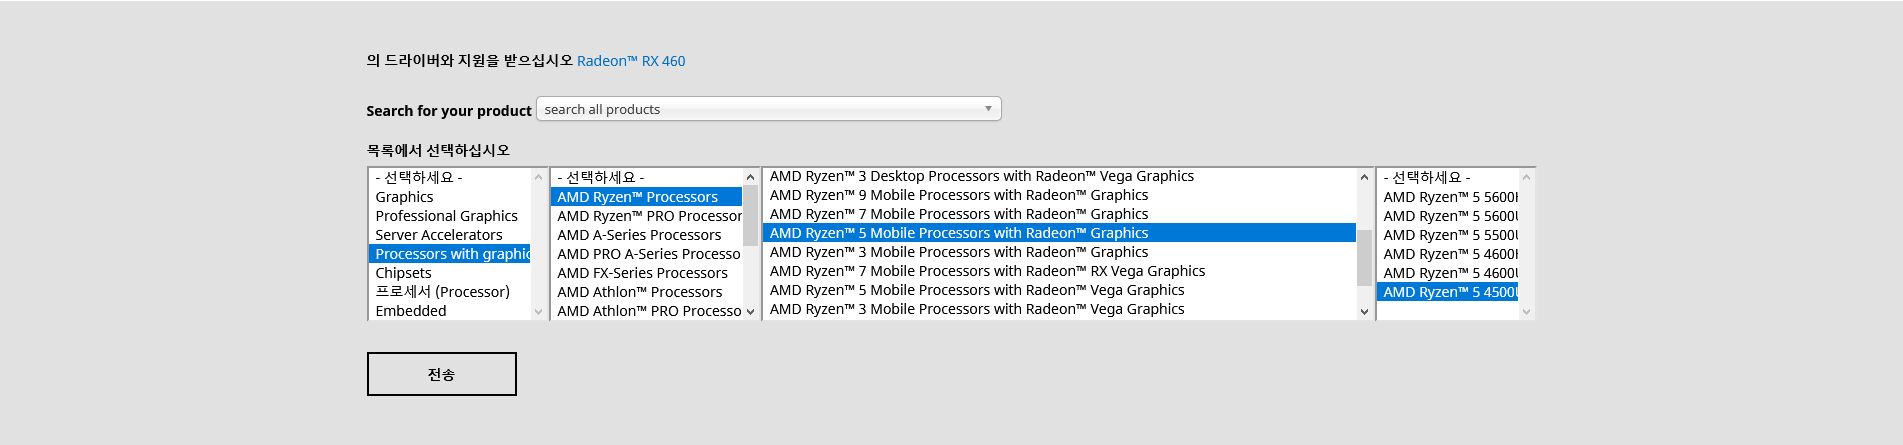The width and height of the screenshot is (1903, 445).
Task: Select AMD Ryzen™ Processors family
Action: click(646, 197)
